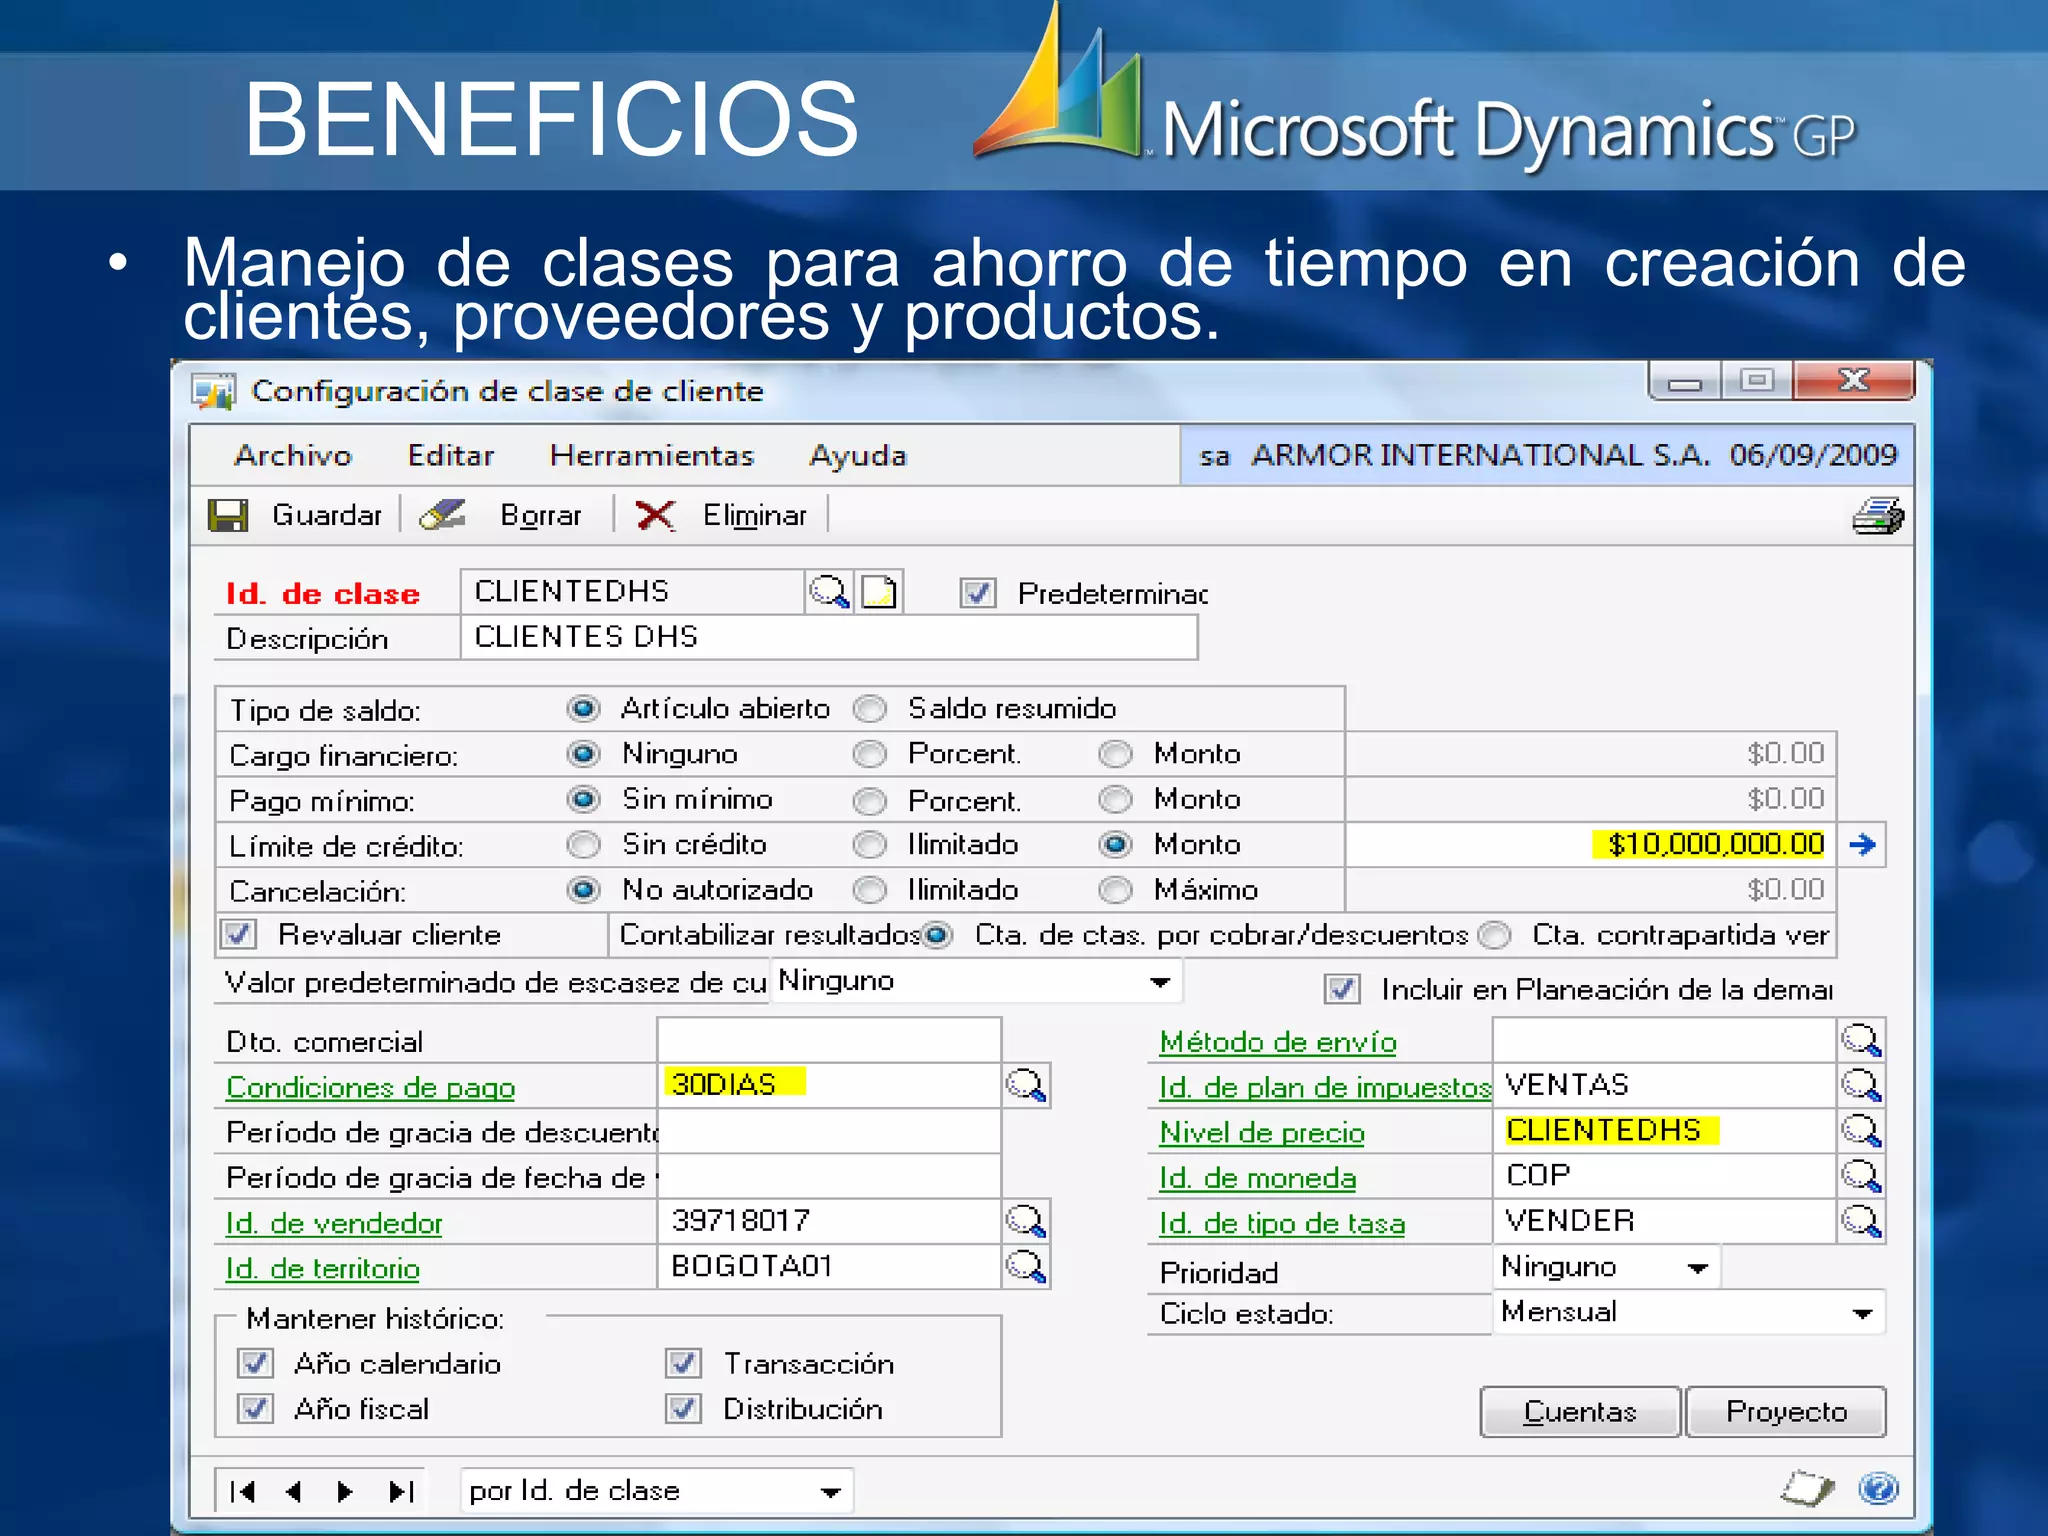This screenshot has width=2048, height=1536.
Task: Select Cta. contrapartida ventas radio button
Action: (x=1494, y=935)
